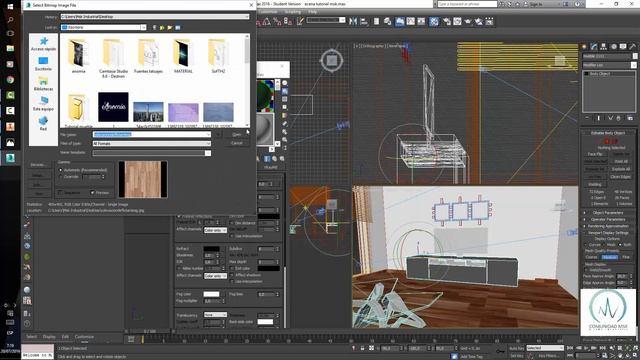Open the Utilities tab (hammer icon)
Image resolution: width=640 pixels, height=360 pixels.
click(x=632, y=47)
